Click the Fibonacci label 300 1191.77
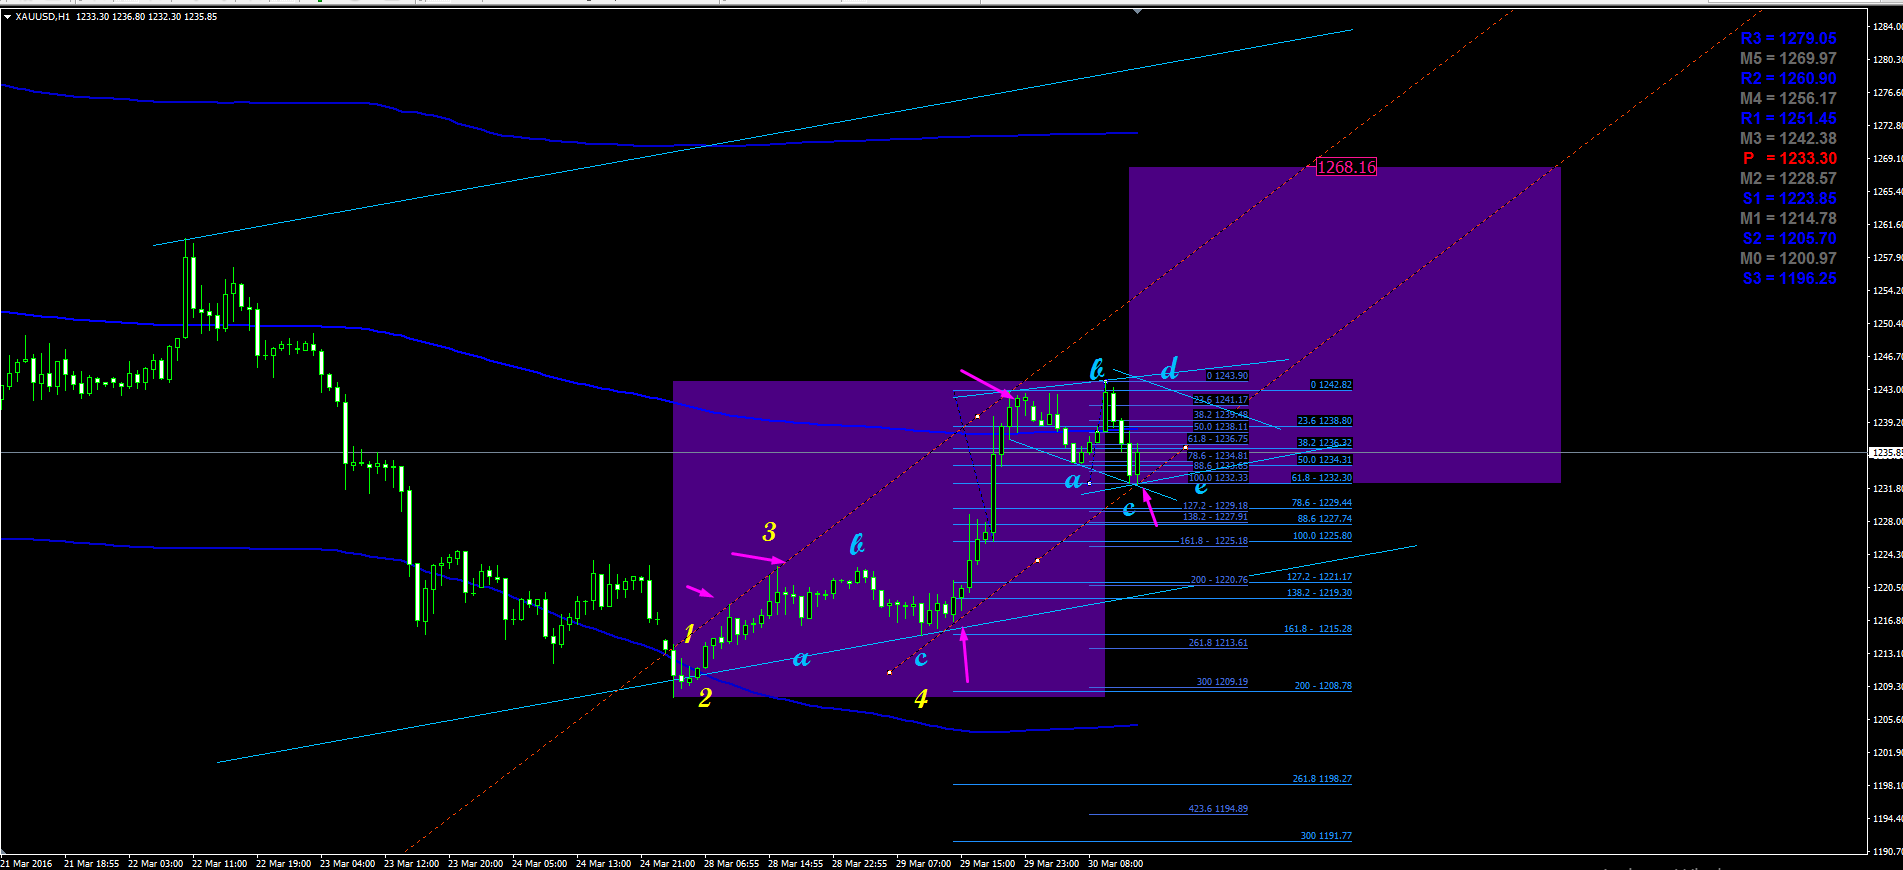 coord(1326,836)
